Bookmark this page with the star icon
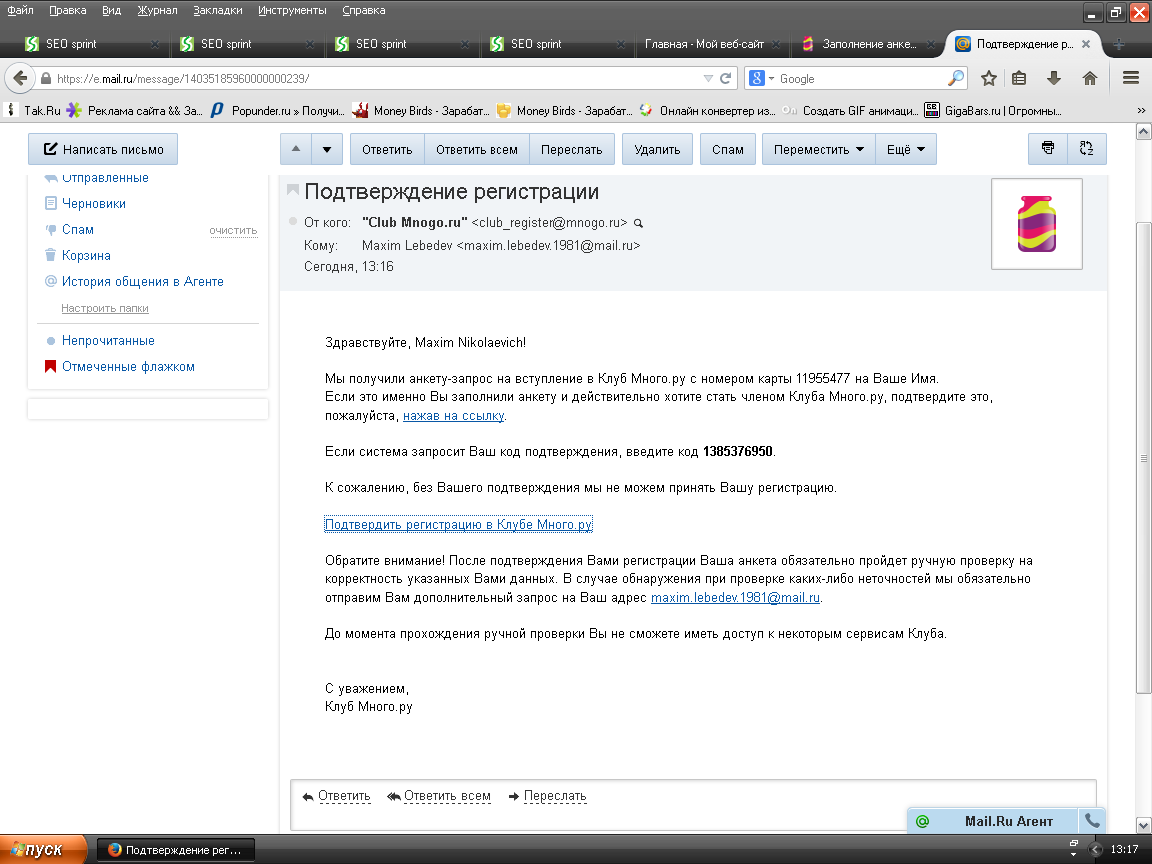Screen dimensions: 1152x864 point(989,78)
